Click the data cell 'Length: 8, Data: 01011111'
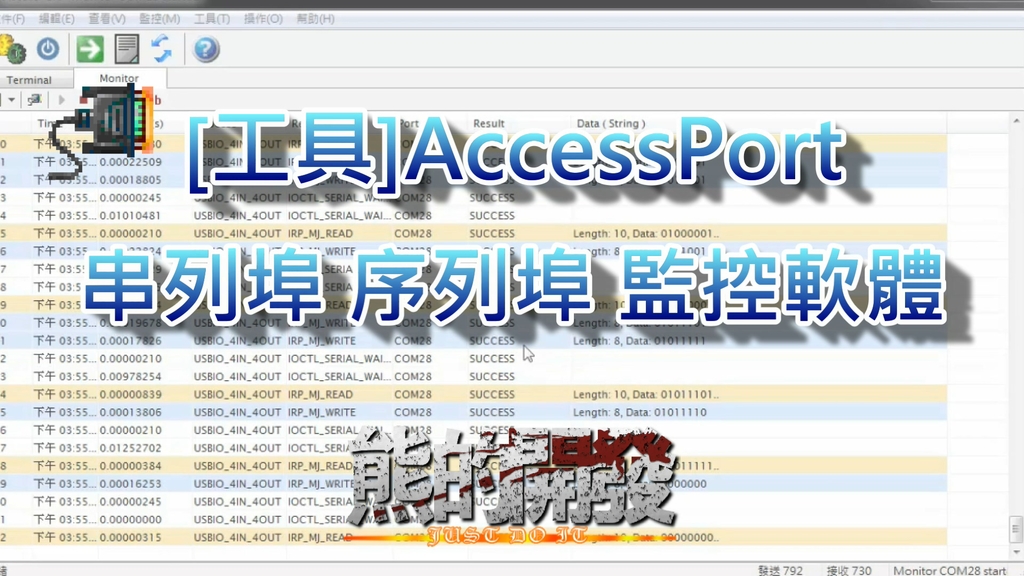Screen dimensions: 1024x576 pos(639,341)
